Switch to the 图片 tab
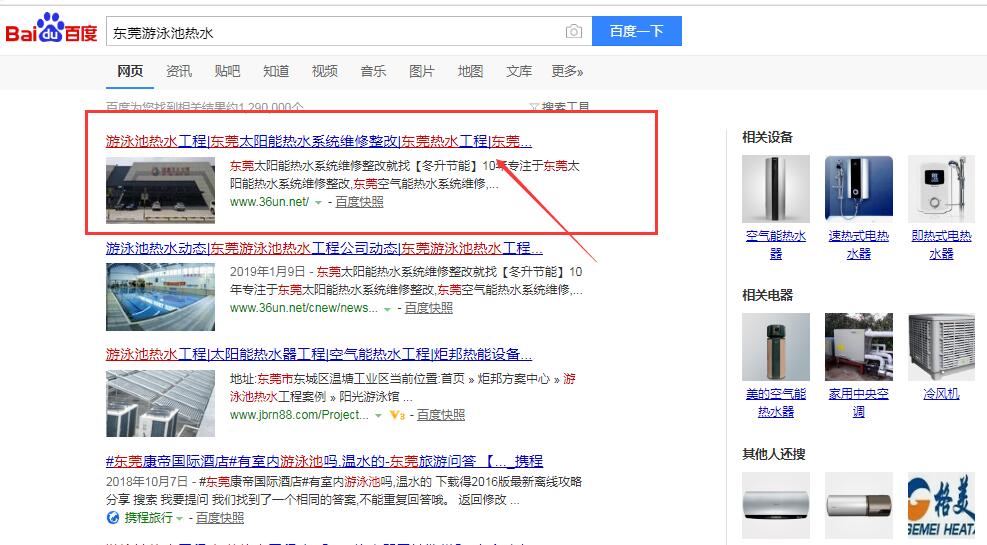Image resolution: width=987 pixels, height=545 pixels. pyautogui.click(x=422, y=71)
